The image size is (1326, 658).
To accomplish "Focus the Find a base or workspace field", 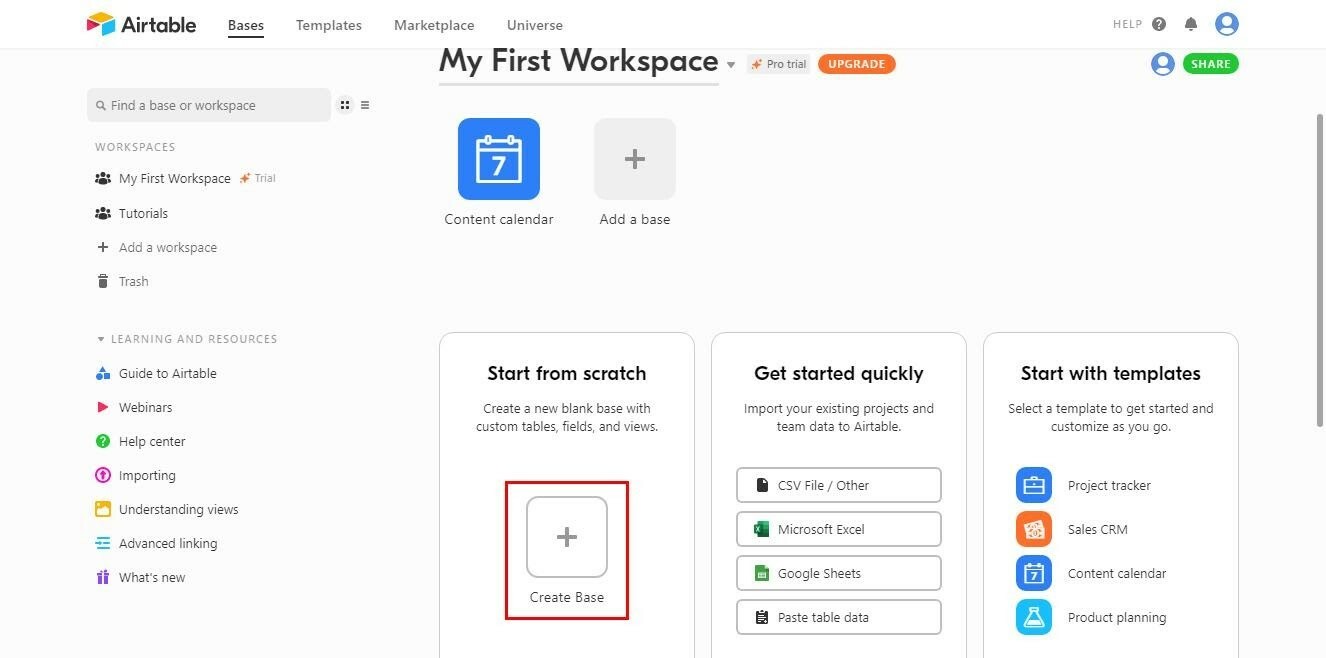I will [x=209, y=105].
